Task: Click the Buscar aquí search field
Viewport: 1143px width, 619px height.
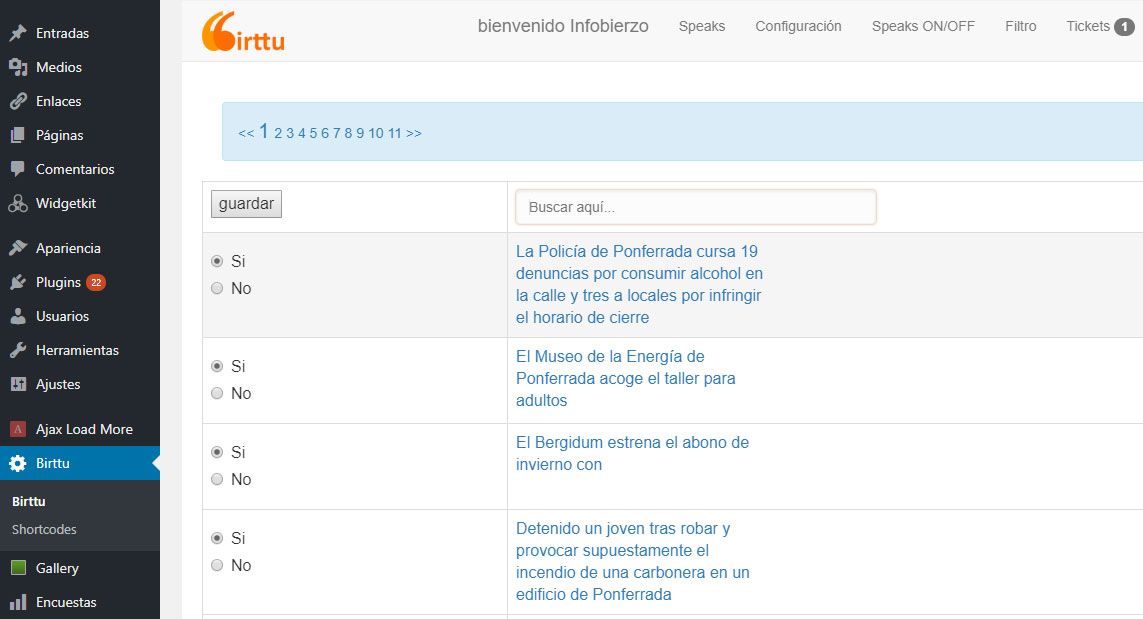Action: tap(695, 207)
